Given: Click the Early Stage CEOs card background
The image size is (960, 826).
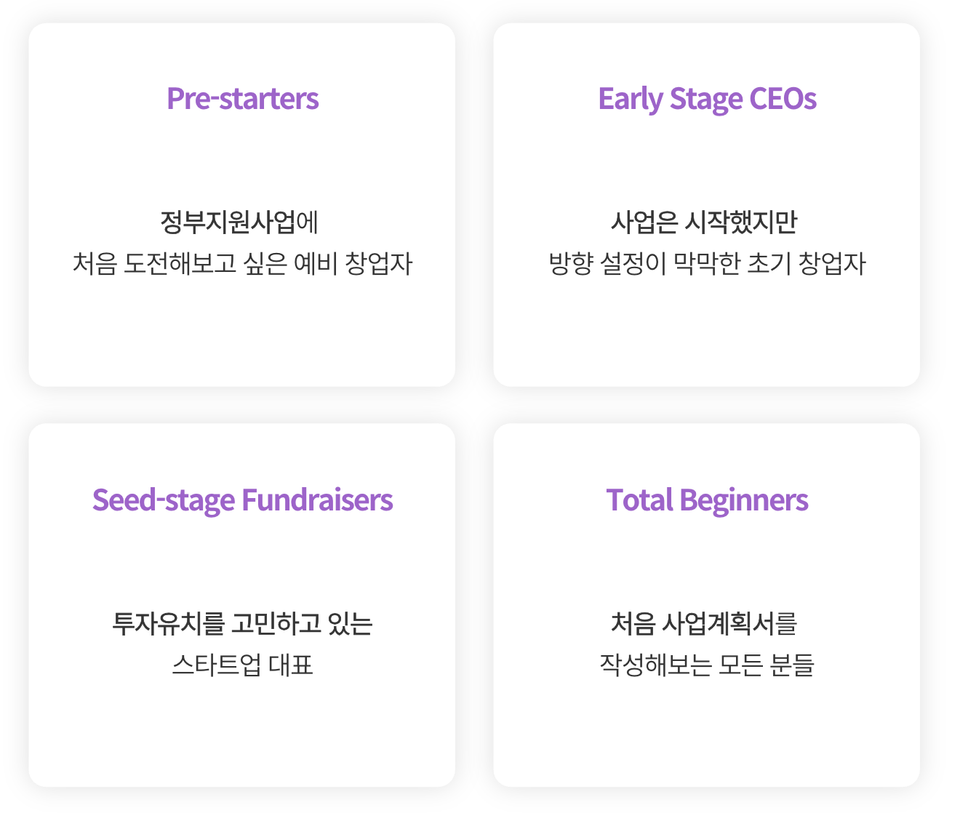Looking at the screenshot, I should 707,331.
